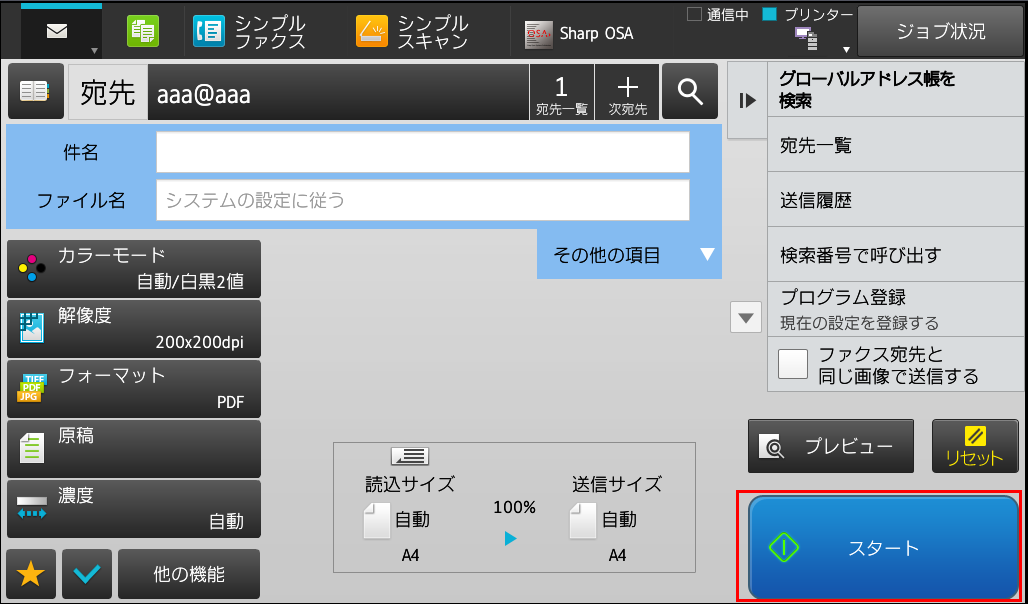Open フォーマット PDF setting
1028x604 pixels.
pyautogui.click(x=134, y=389)
